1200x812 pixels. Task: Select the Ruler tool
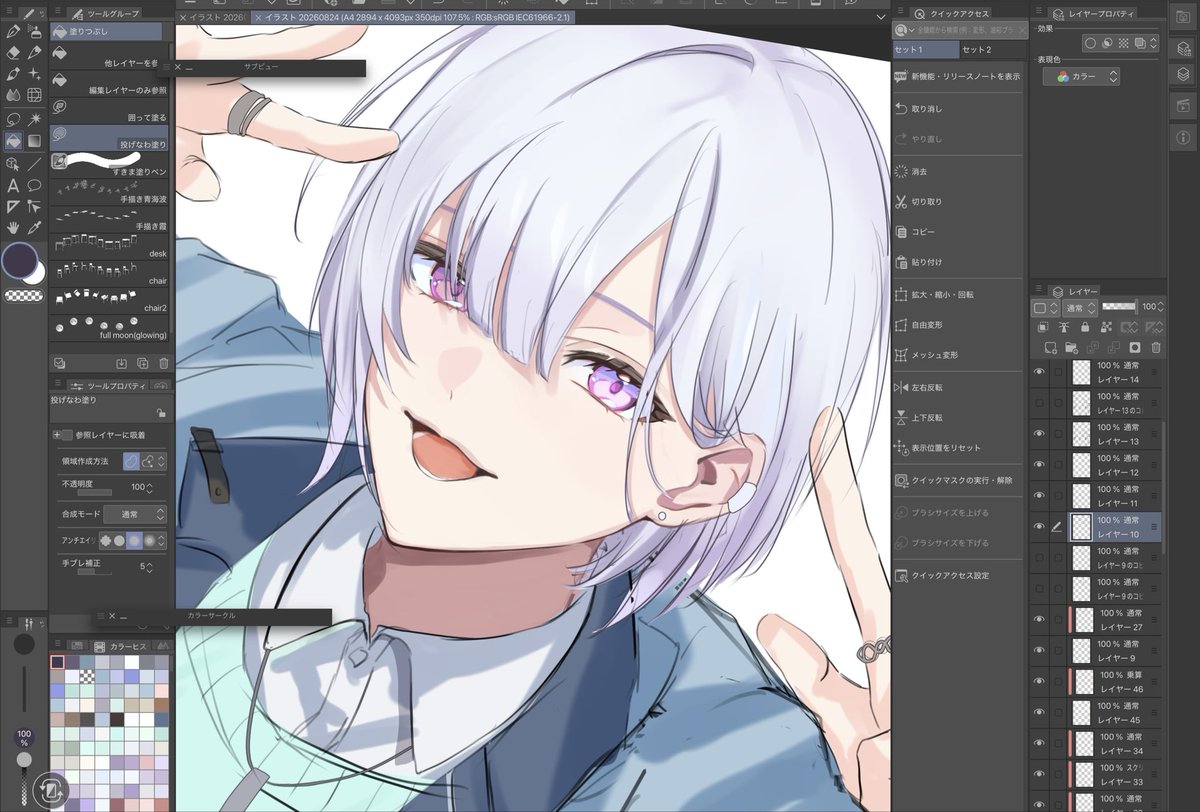13,206
